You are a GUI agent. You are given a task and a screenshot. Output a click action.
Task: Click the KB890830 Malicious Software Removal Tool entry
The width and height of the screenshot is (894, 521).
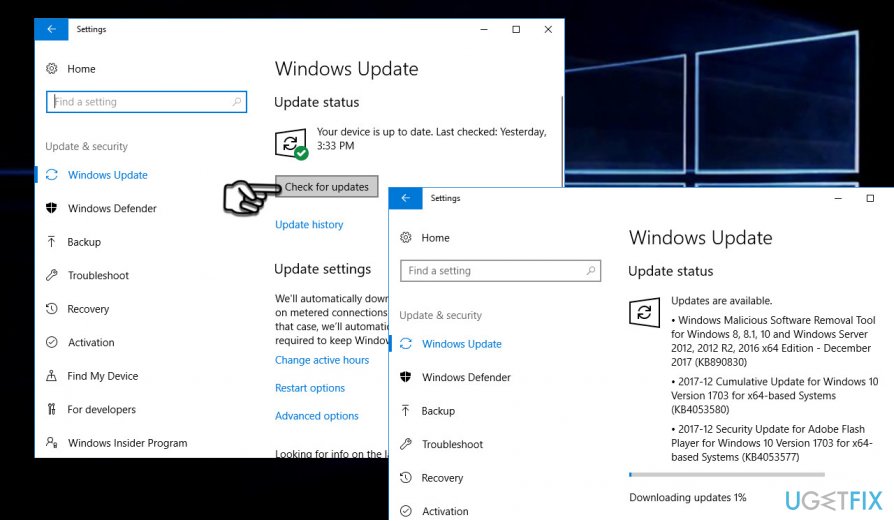(773, 341)
